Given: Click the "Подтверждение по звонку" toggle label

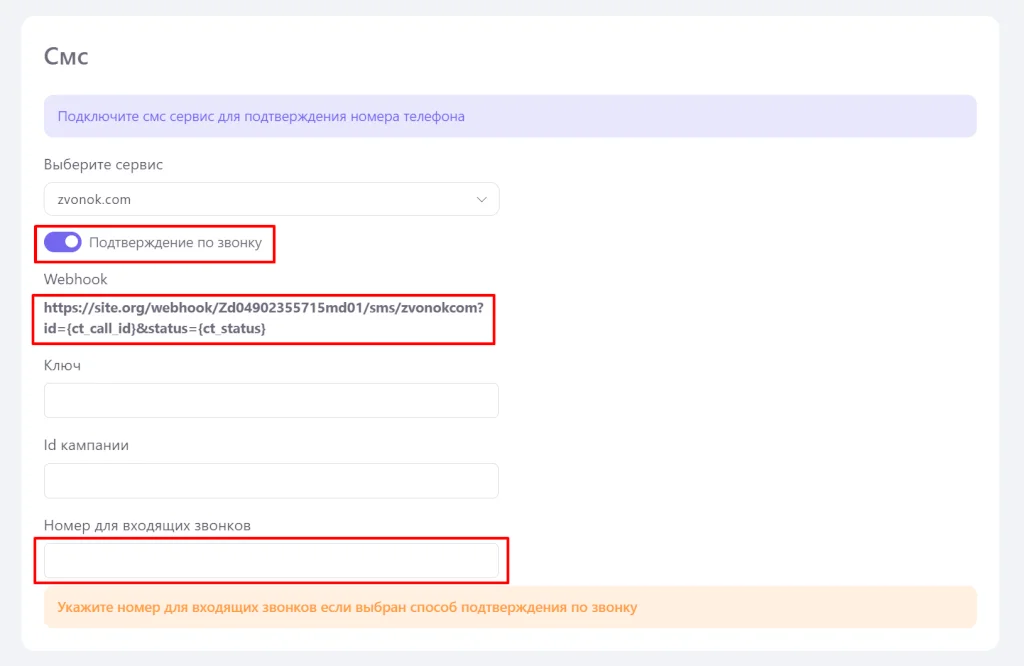Looking at the screenshot, I should (x=175, y=242).
